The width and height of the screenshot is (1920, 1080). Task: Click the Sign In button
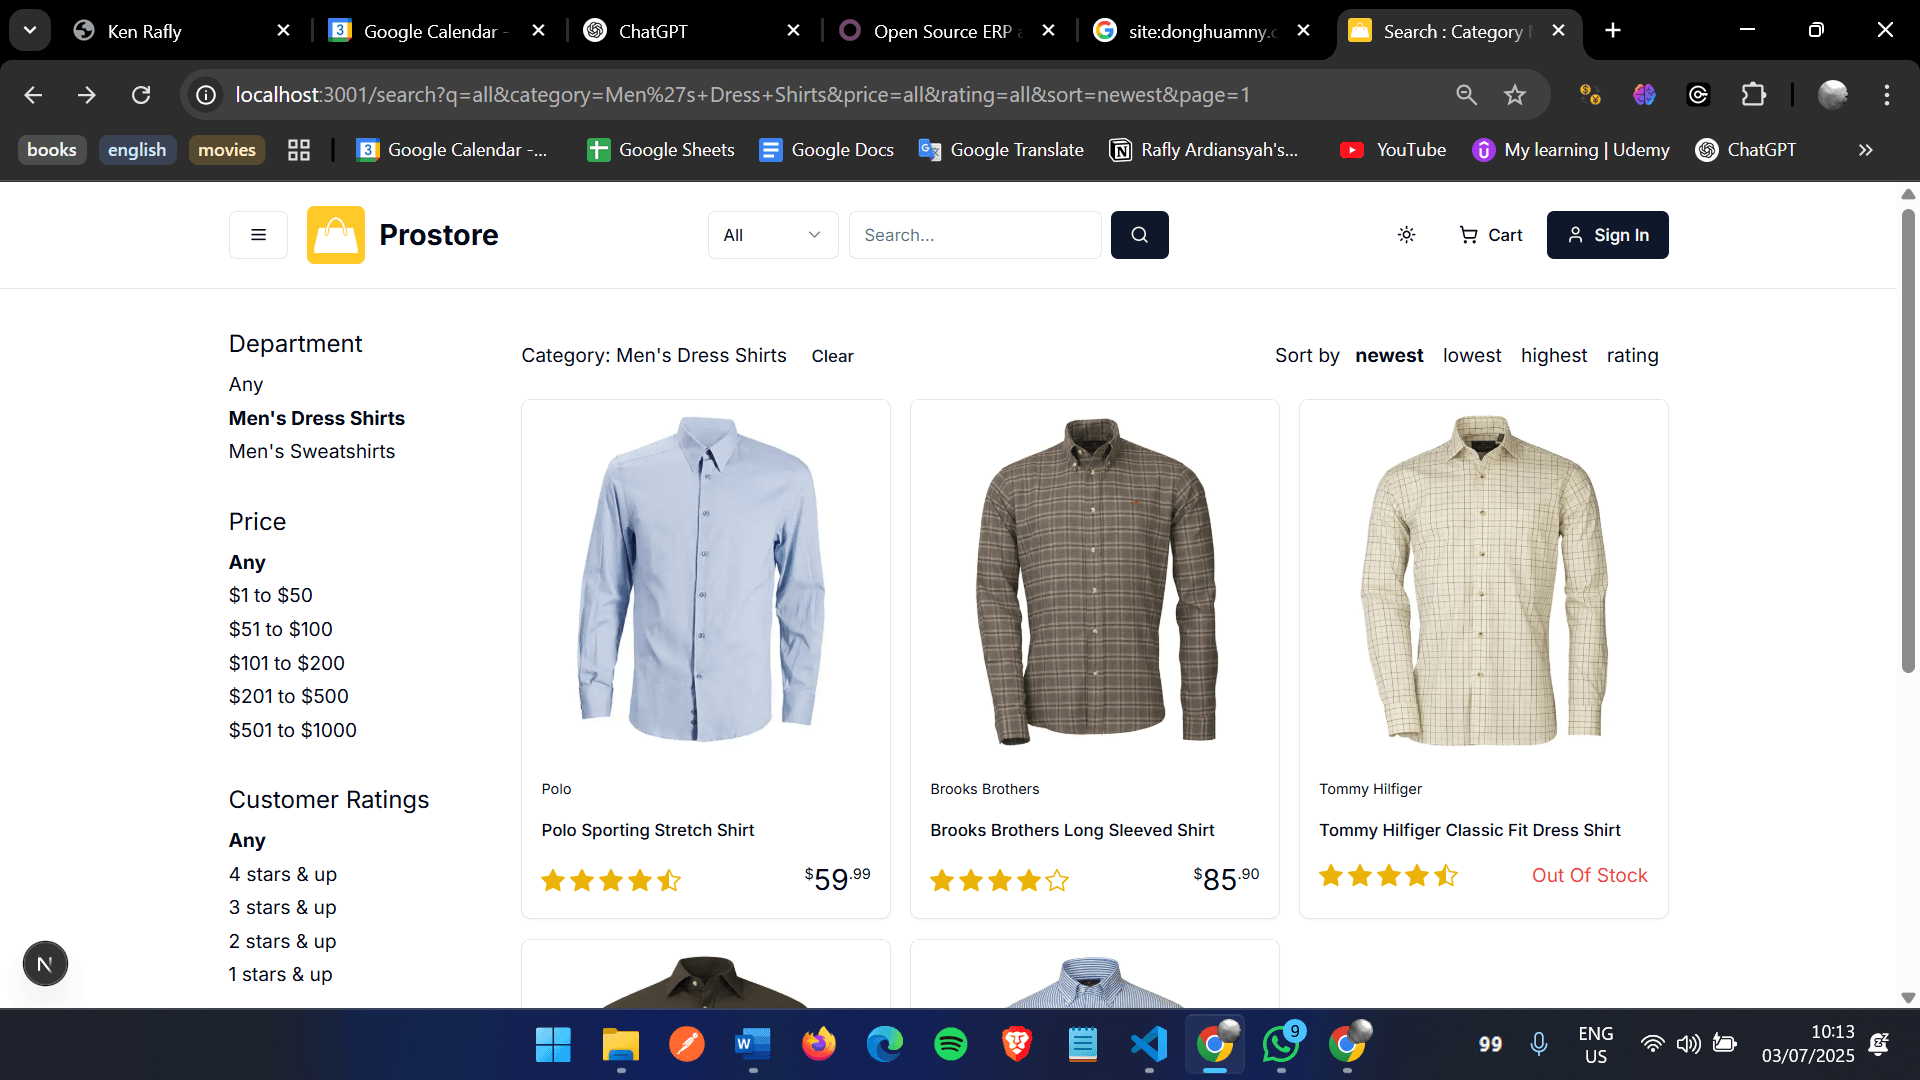click(x=1607, y=235)
